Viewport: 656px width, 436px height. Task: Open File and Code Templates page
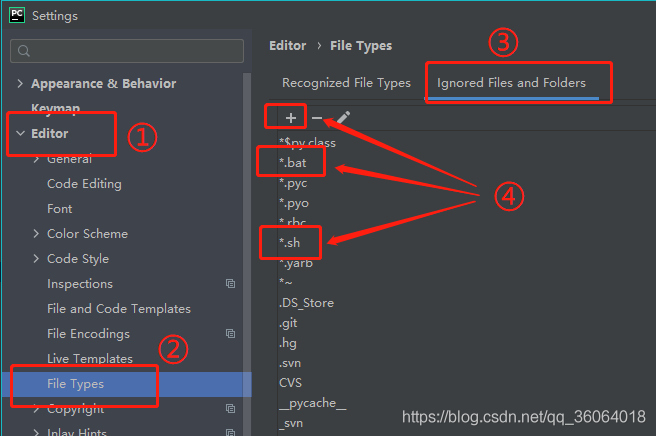[118, 309]
